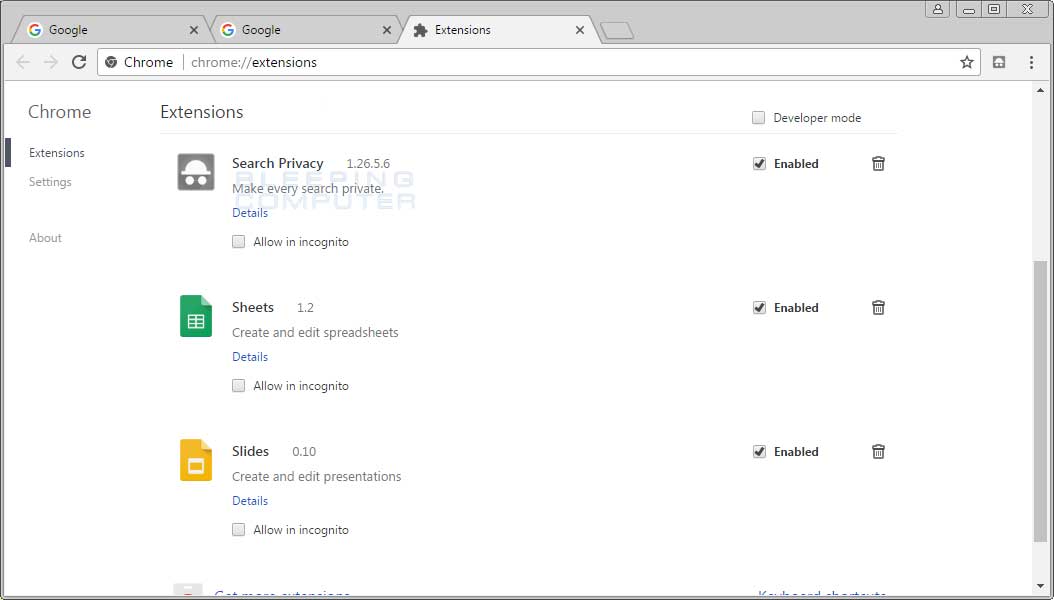
Task: Click the Slides extension name
Action: tap(250, 452)
